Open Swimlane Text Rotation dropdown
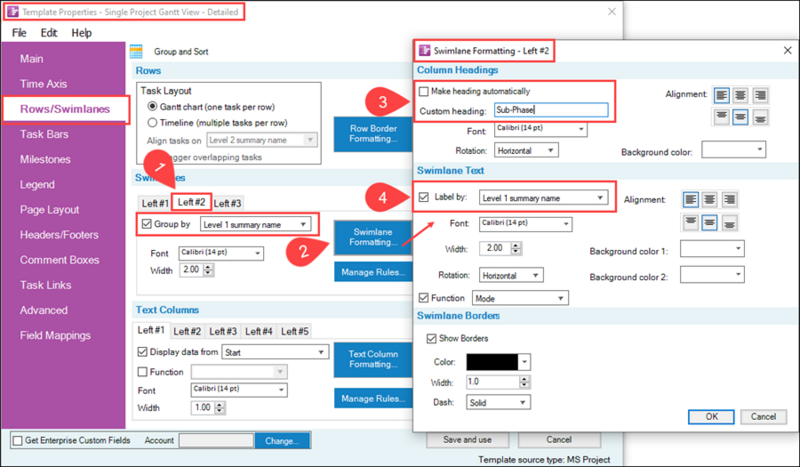This screenshot has height=467, width=800. tap(511, 275)
